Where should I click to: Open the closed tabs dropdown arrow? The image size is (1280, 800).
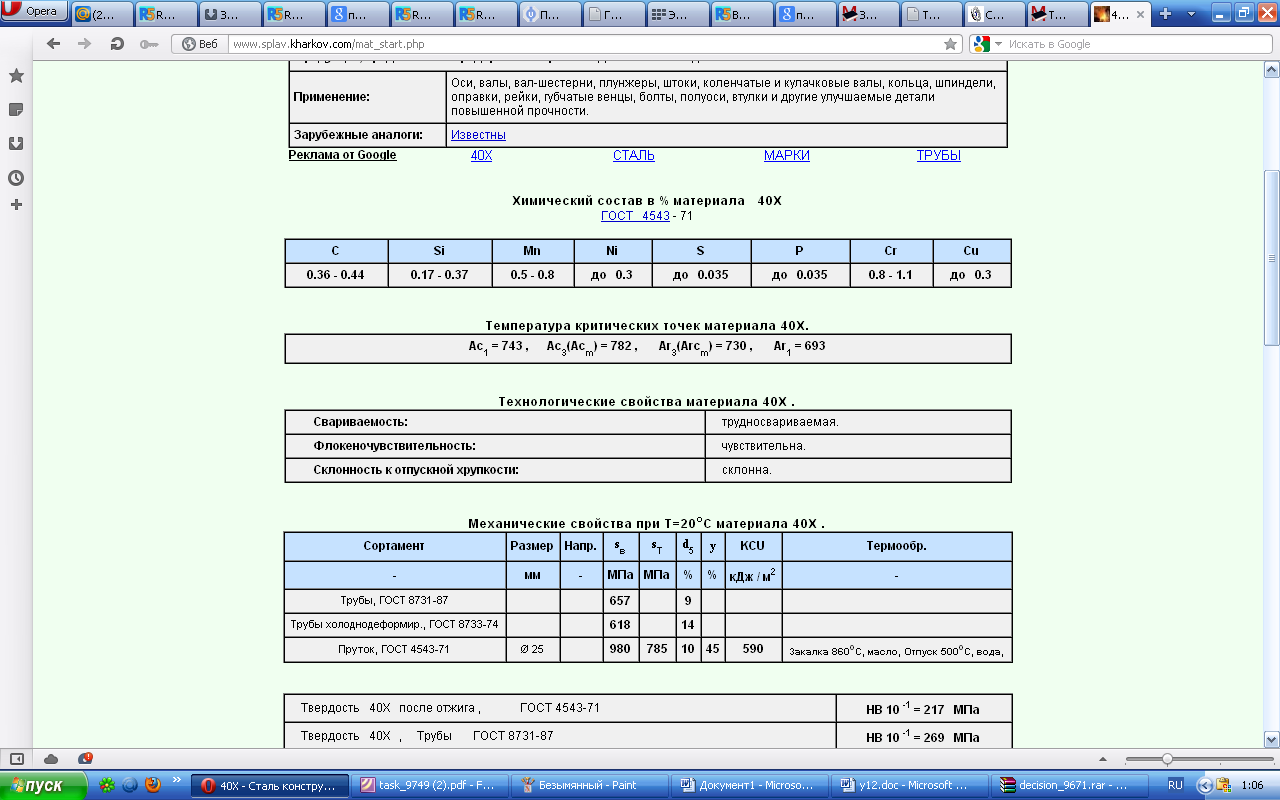[x=1191, y=14]
